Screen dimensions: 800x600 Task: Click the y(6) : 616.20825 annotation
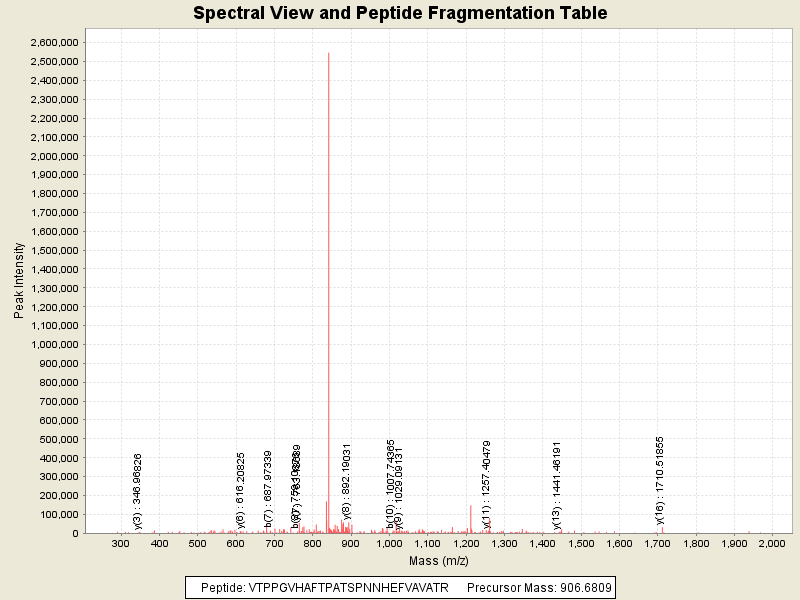tap(241, 489)
